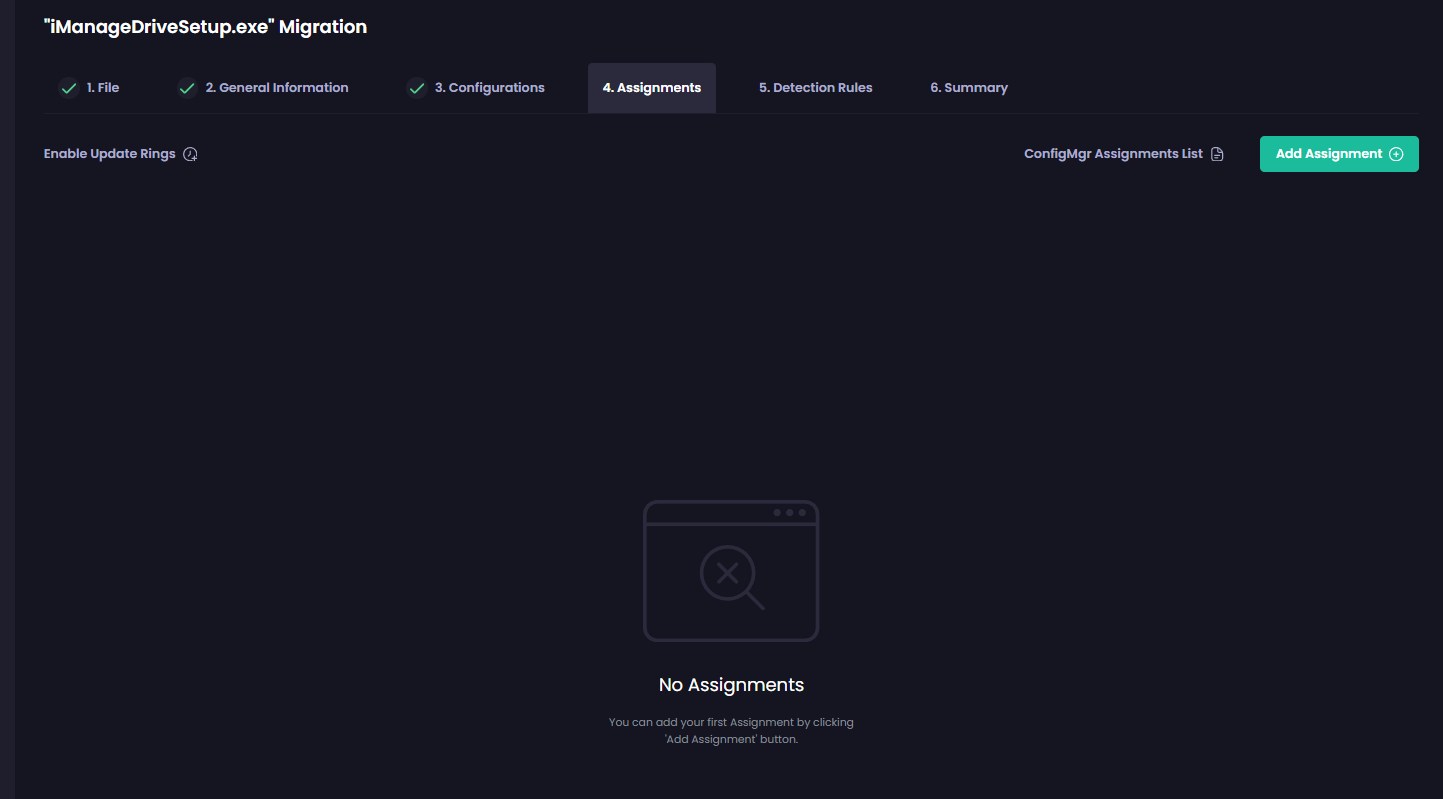Open the 6. Summary tab
Image resolution: width=1443 pixels, height=799 pixels.
tap(968, 88)
